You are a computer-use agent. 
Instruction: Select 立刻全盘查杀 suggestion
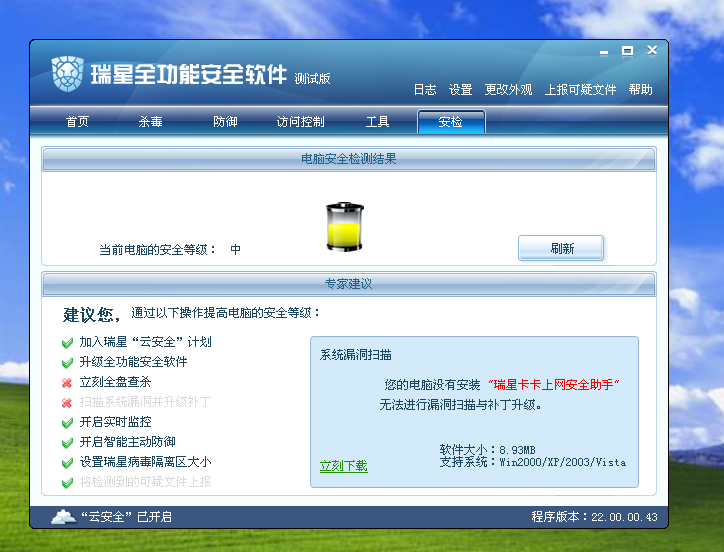(x=115, y=382)
